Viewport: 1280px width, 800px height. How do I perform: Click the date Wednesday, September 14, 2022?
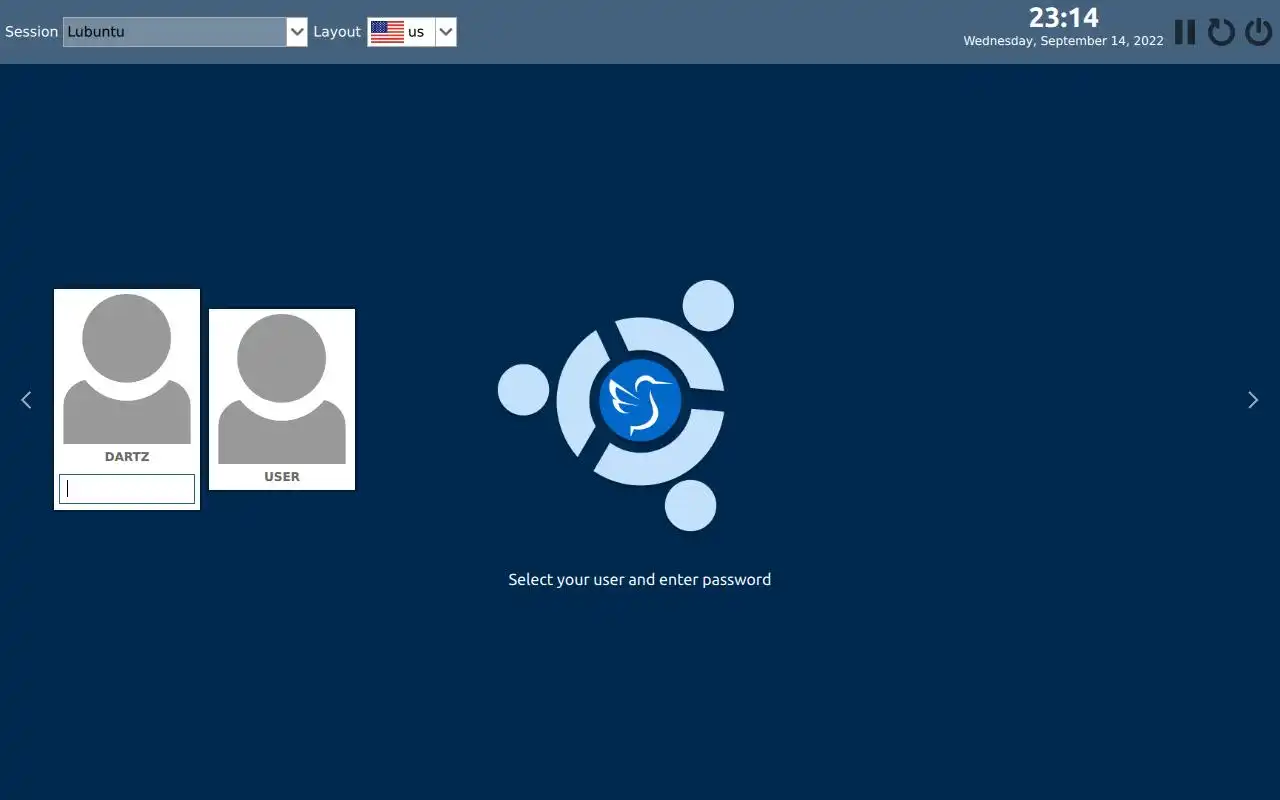coord(1063,41)
